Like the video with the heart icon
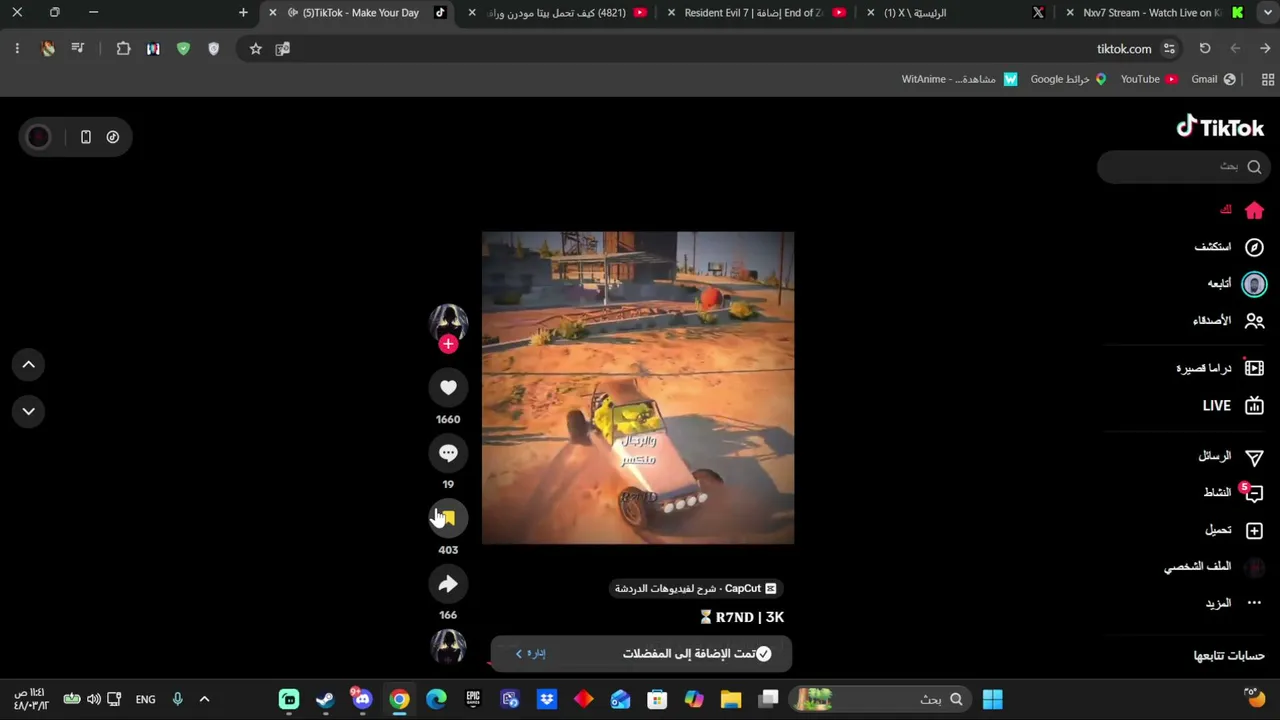Image resolution: width=1280 pixels, height=720 pixels. tap(448, 387)
